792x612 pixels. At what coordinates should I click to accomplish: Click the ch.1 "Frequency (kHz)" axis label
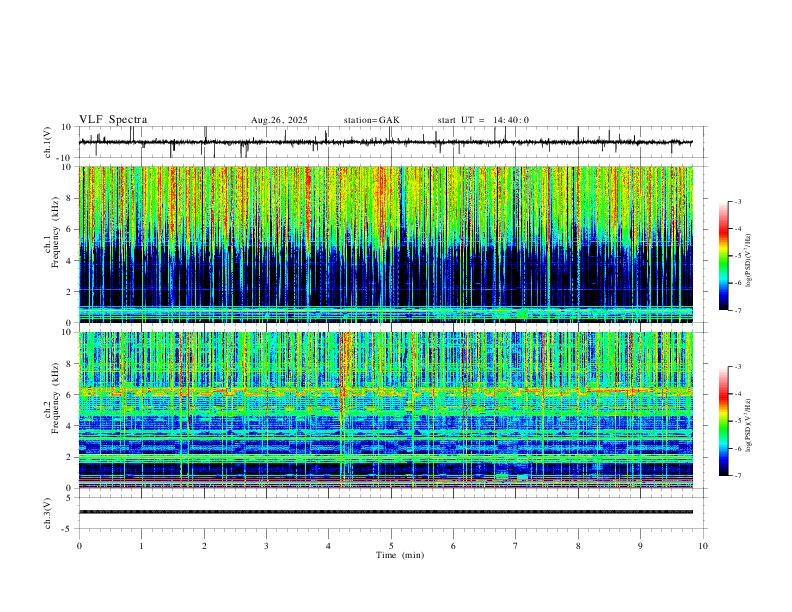(55, 231)
